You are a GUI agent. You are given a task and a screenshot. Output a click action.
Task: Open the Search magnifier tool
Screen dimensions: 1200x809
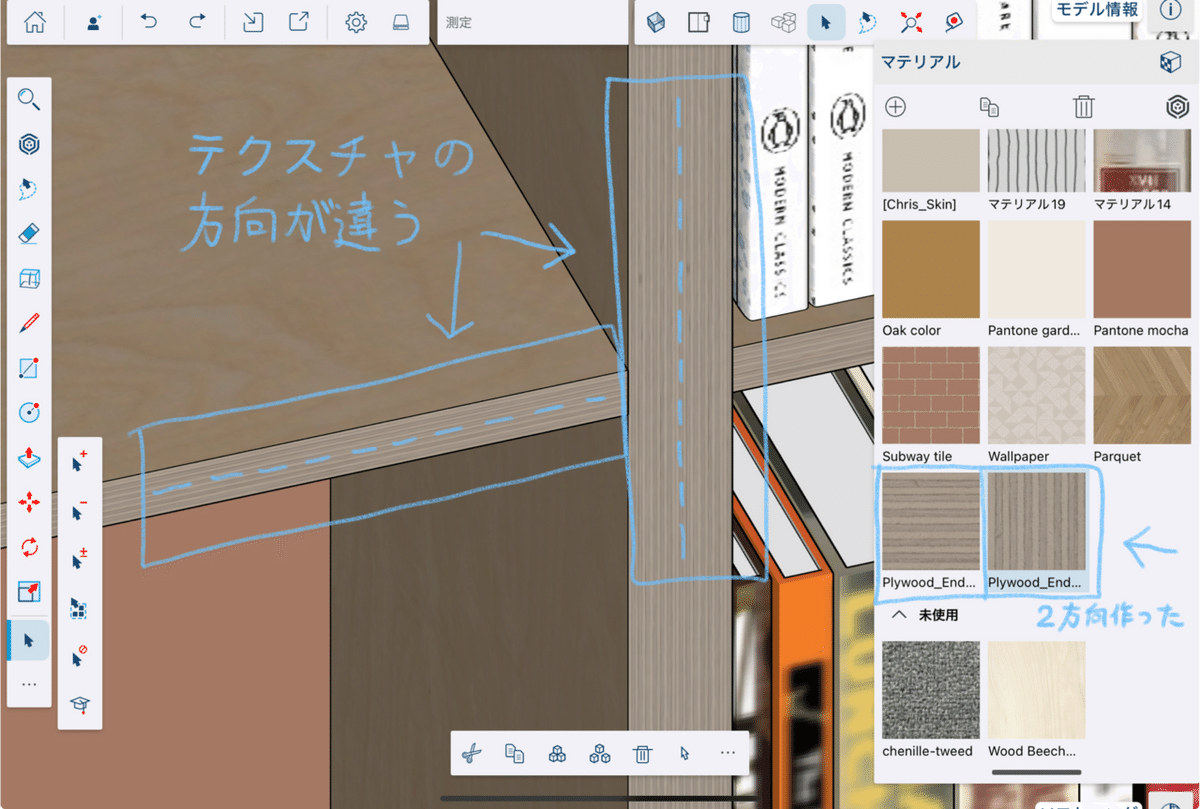pos(29,99)
